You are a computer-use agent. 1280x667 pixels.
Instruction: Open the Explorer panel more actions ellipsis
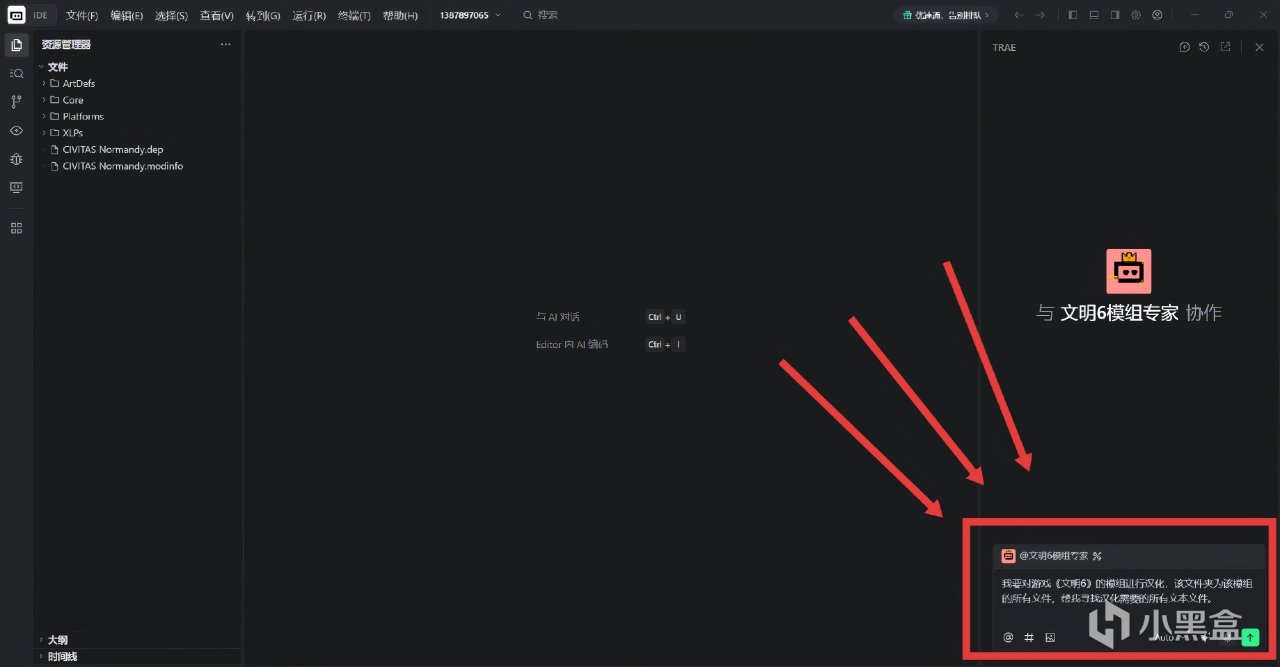[225, 45]
